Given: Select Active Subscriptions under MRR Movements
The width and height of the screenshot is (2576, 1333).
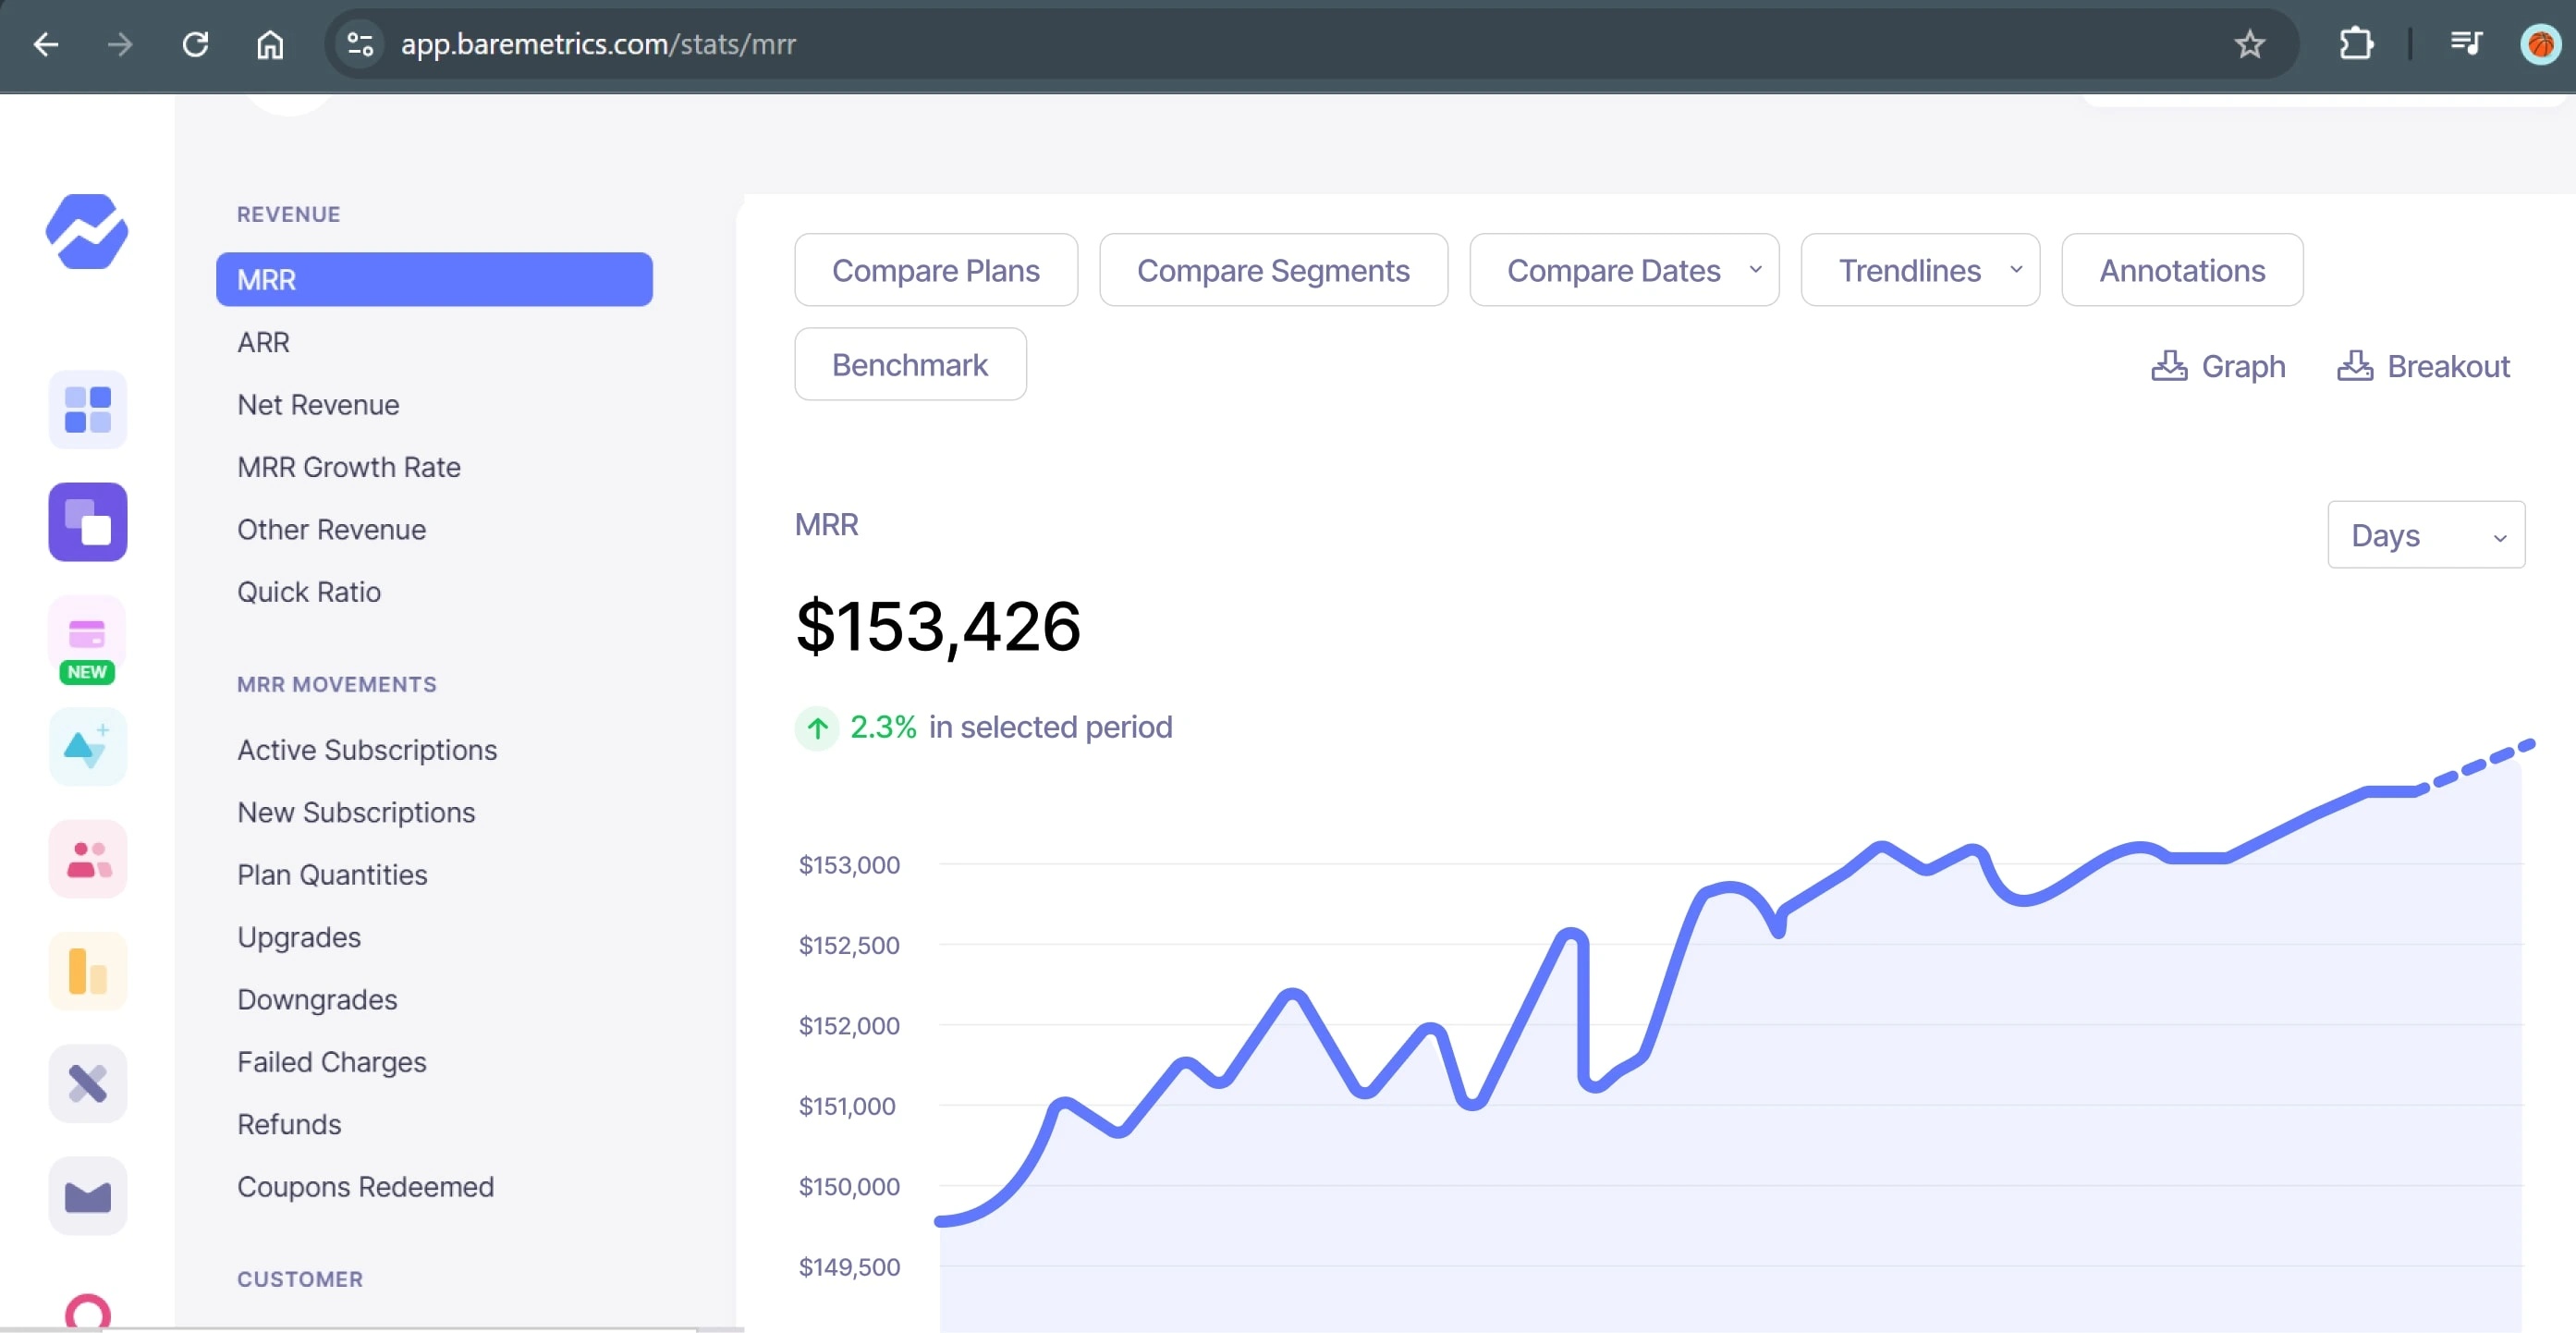Looking at the screenshot, I should click(x=367, y=749).
